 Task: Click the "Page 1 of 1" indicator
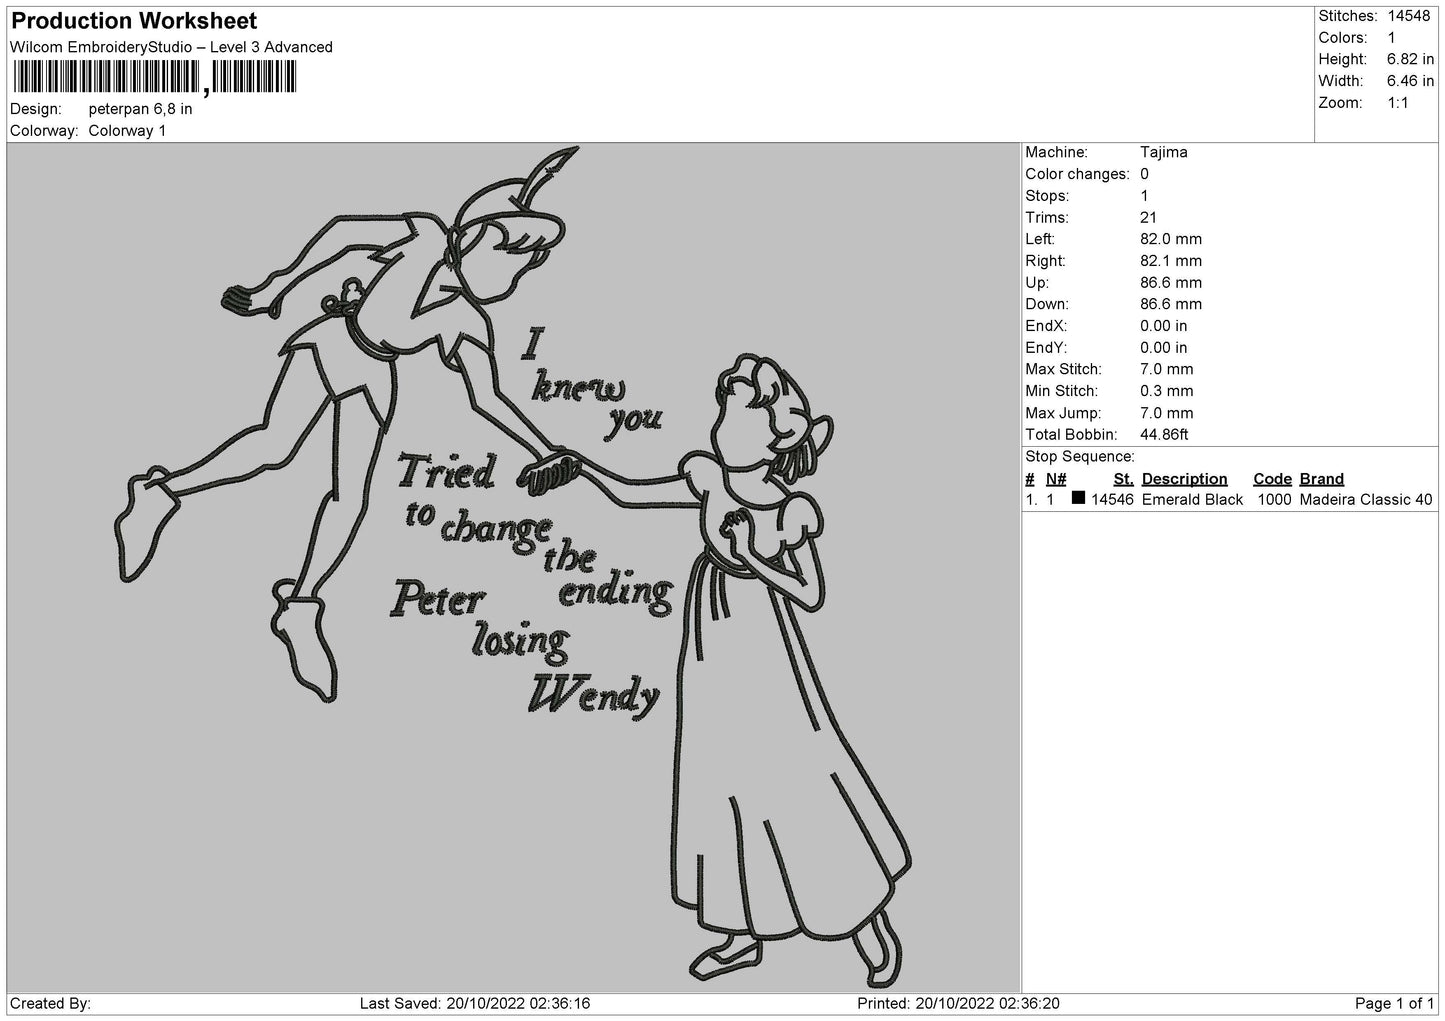(x=1395, y=1004)
